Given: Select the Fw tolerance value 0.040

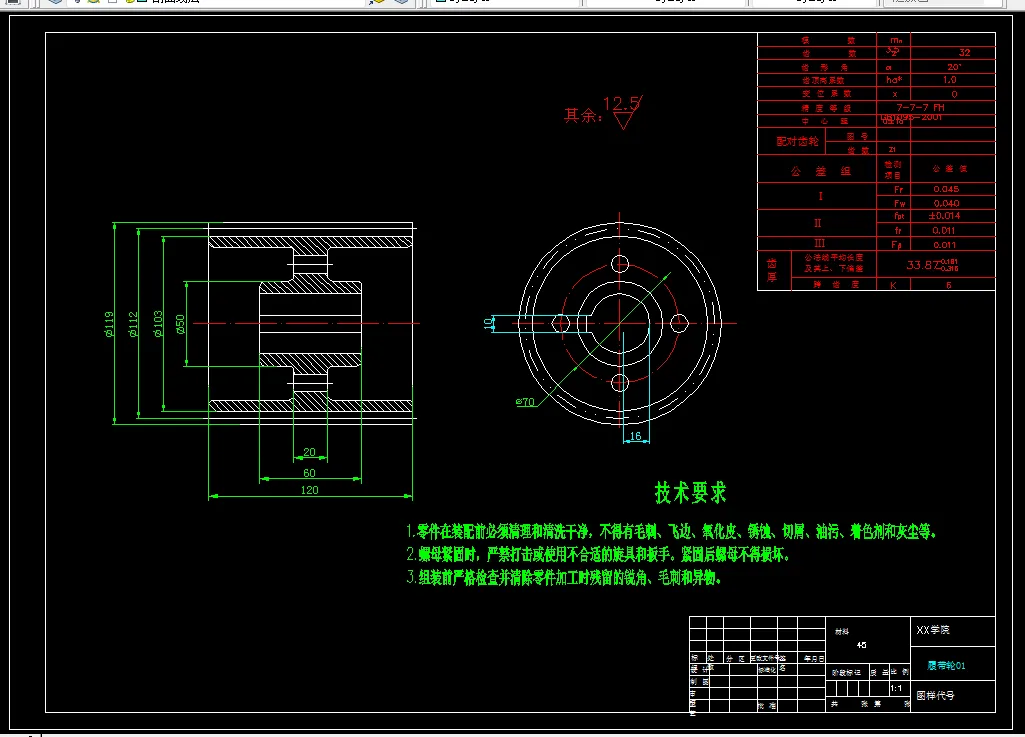Looking at the screenshot, I should coord(946,203).
